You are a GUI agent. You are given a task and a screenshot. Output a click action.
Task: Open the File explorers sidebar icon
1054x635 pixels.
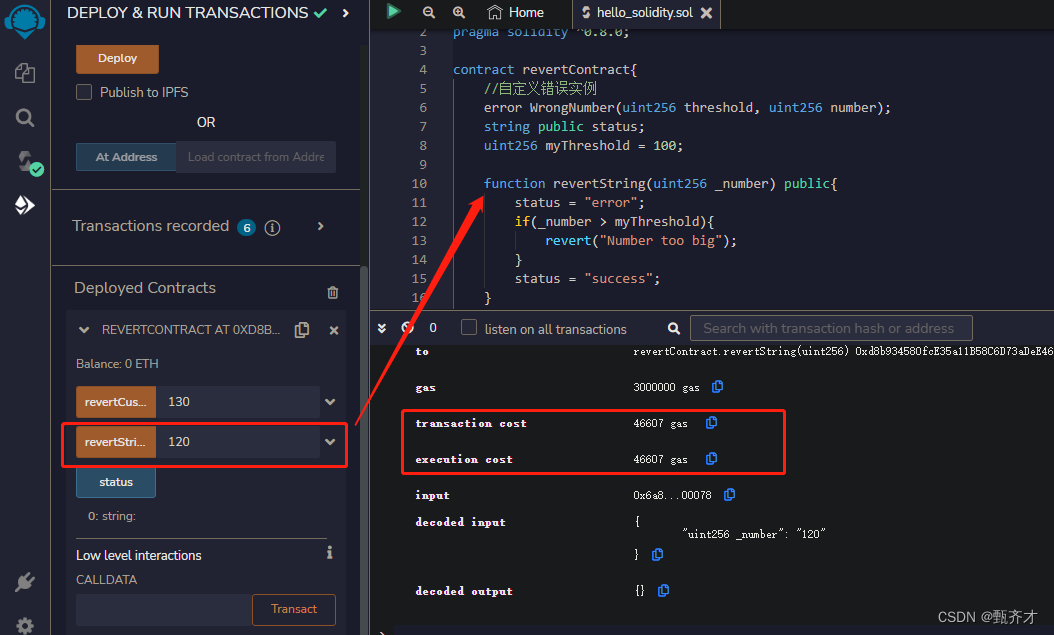25,73
